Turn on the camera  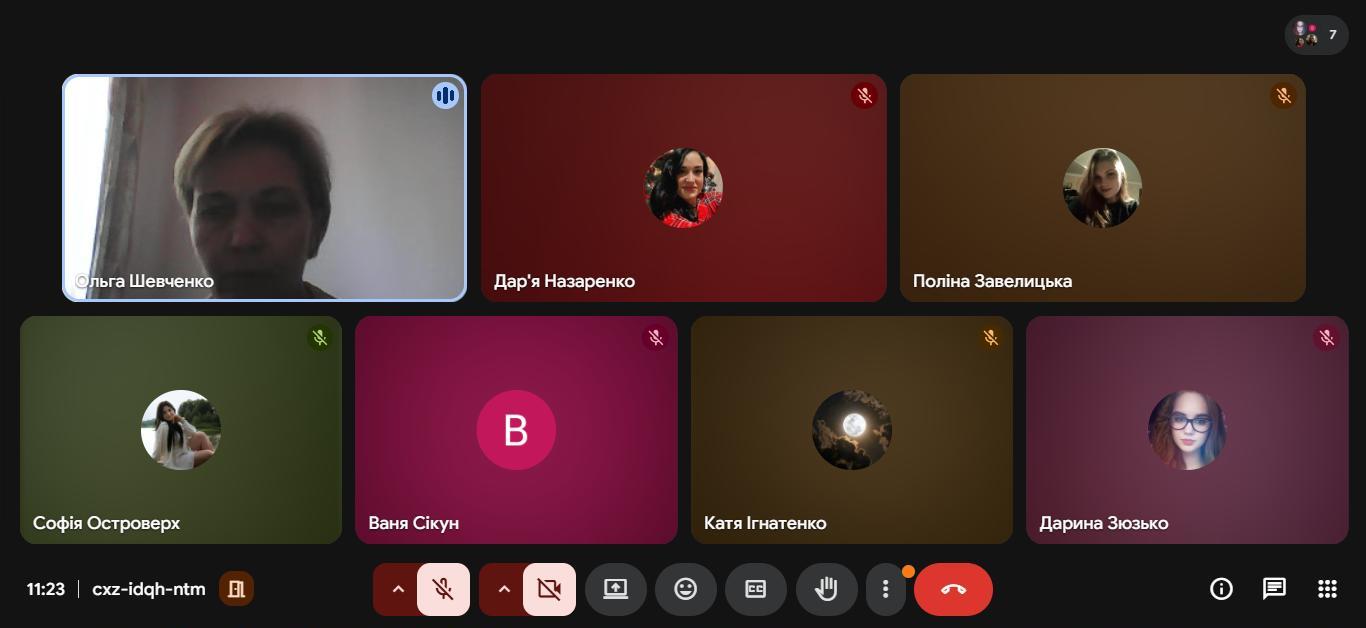(x=548, y=589)
